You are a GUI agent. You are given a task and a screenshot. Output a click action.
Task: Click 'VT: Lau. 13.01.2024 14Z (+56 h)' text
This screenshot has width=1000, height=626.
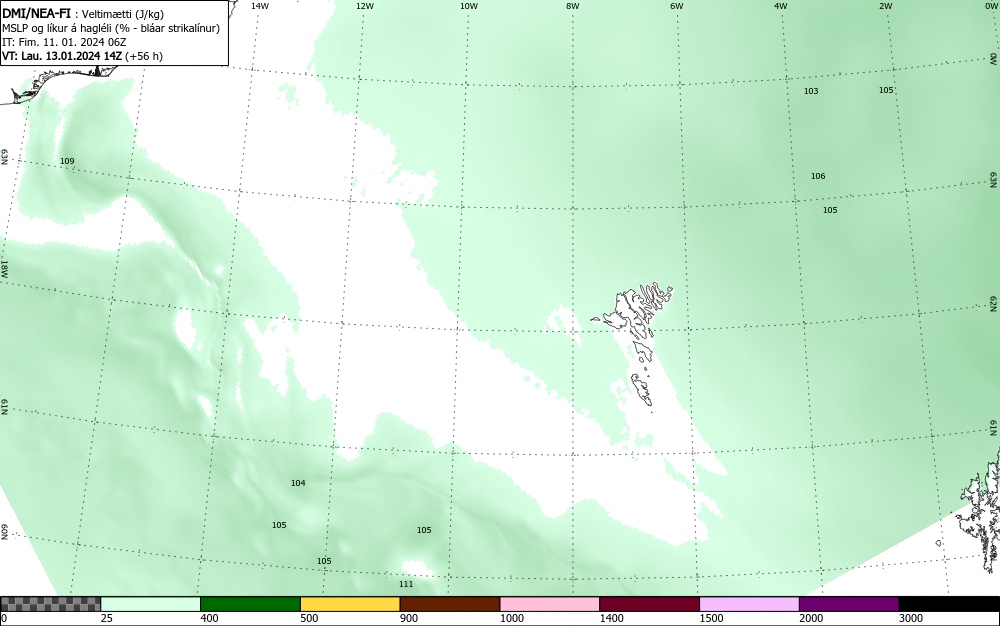click(82, 56)
